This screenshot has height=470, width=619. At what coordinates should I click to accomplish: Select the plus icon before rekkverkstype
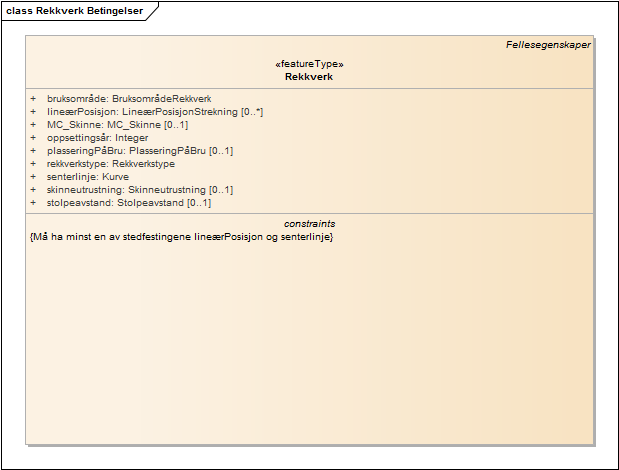coord(33,164)
